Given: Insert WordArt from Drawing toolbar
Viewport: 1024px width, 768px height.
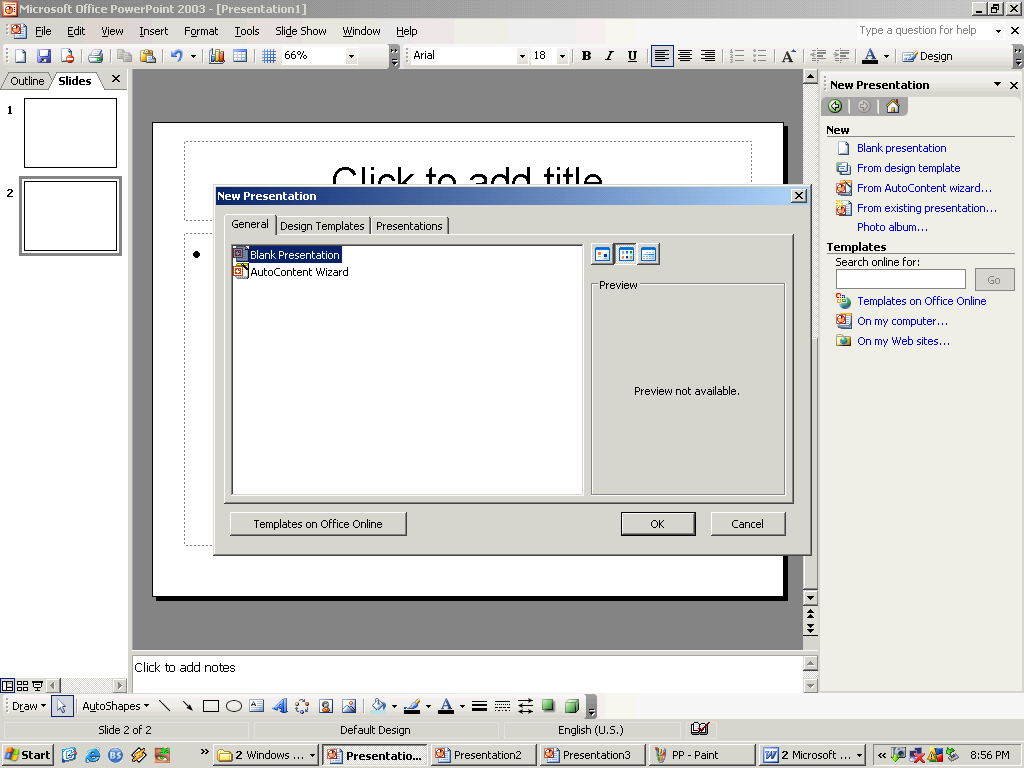Looking at the screenshot, I should click(x=280, y=706).
